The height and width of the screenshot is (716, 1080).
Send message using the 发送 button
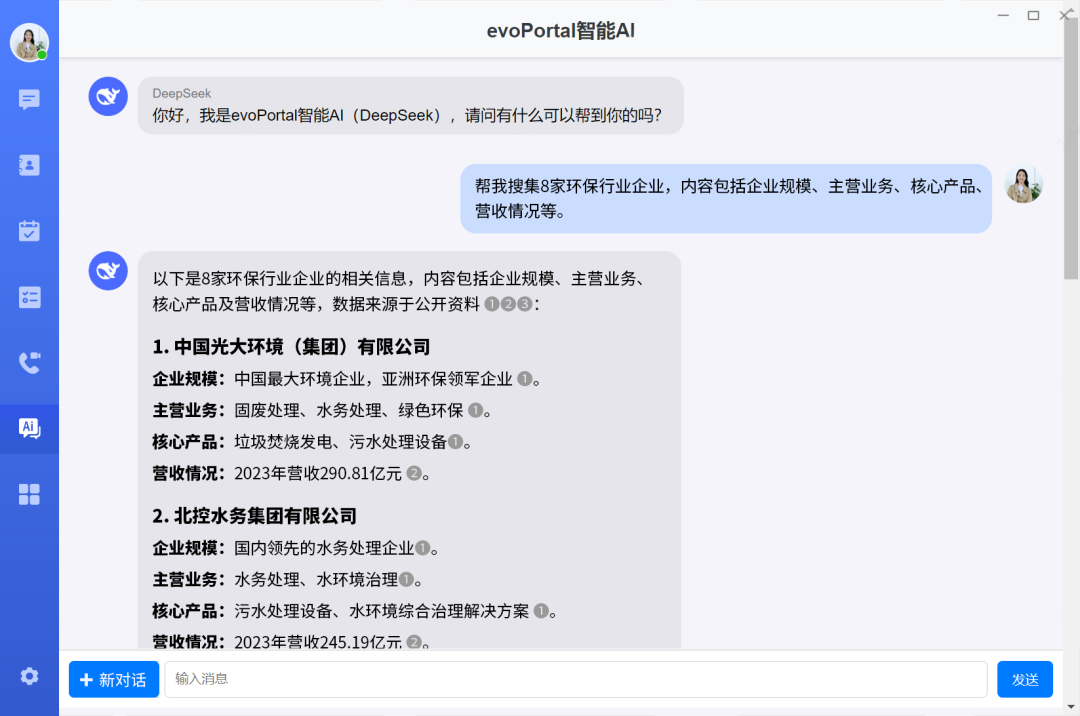pos(1024,679)
